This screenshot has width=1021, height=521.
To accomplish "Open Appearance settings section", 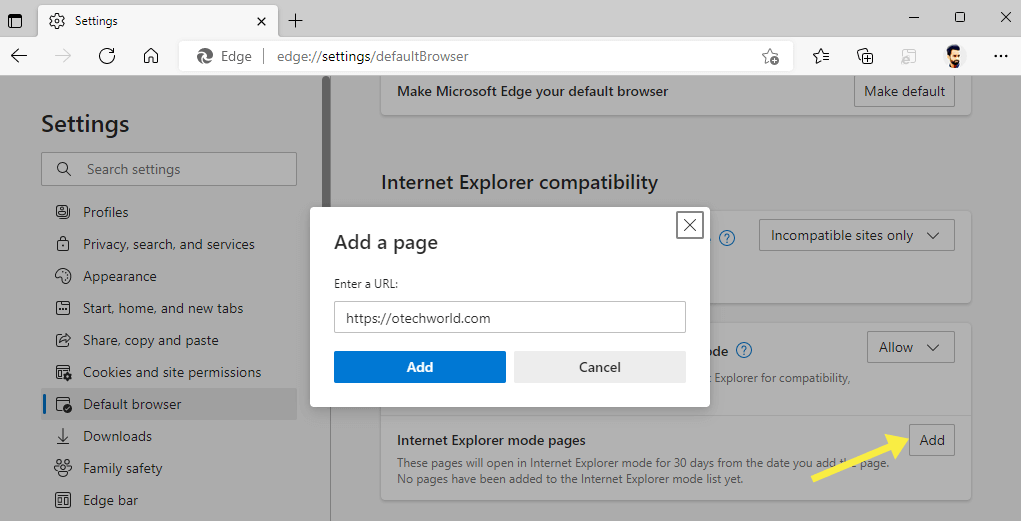I will click(x=169, y=276).
